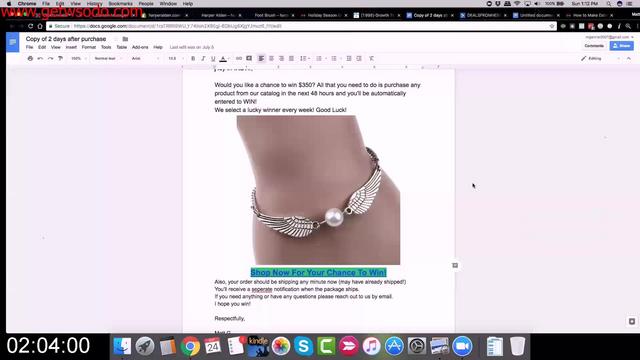Click the document title field
This screenshot has width=640, height=360.
(x=66, y=39)
